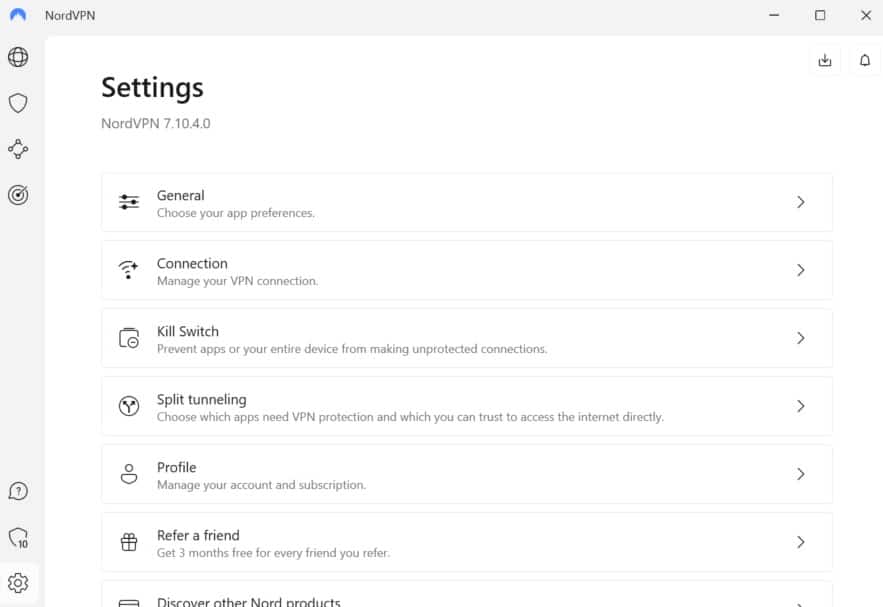Open the help chat bubble icon

[x=18, y=491]
